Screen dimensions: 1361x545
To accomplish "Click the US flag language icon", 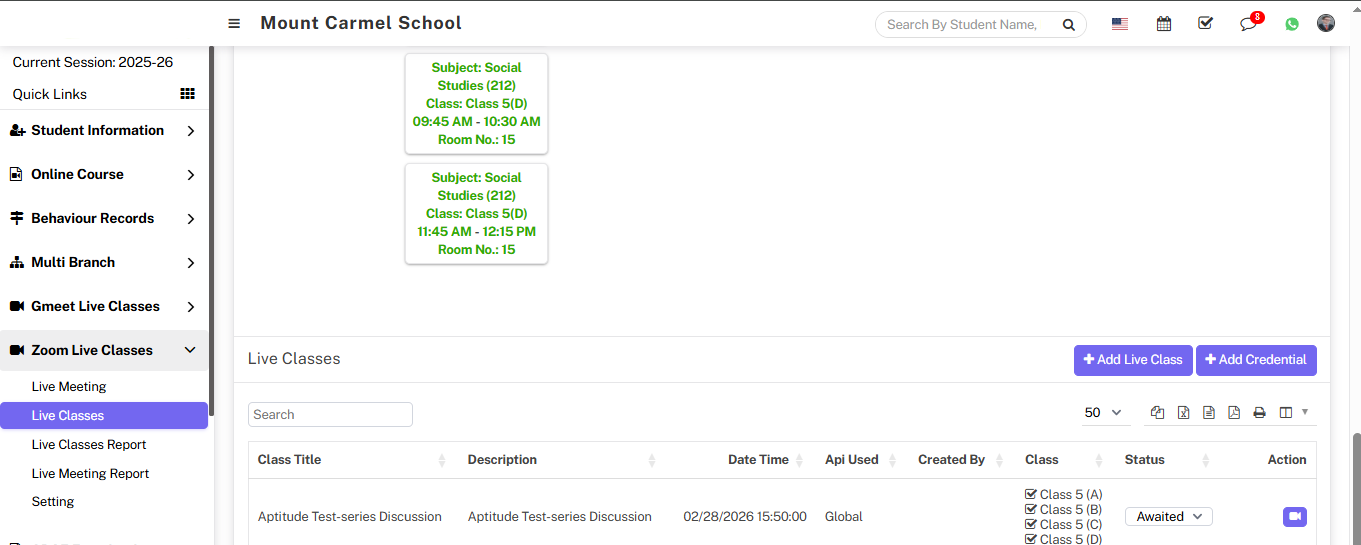I will click(1120, 24).
